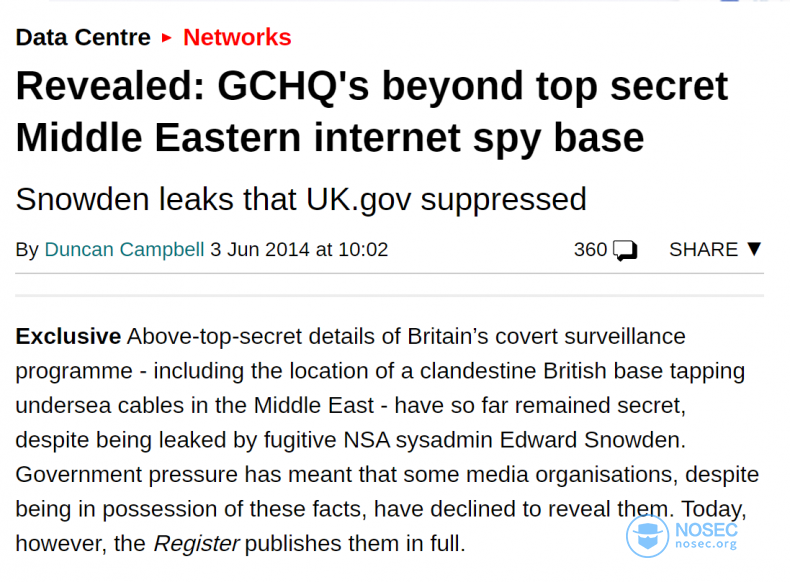790x582 pixels.
Task: Click headline line "Middle Eastern internet spy base"
Action: (x=330, y=138)
